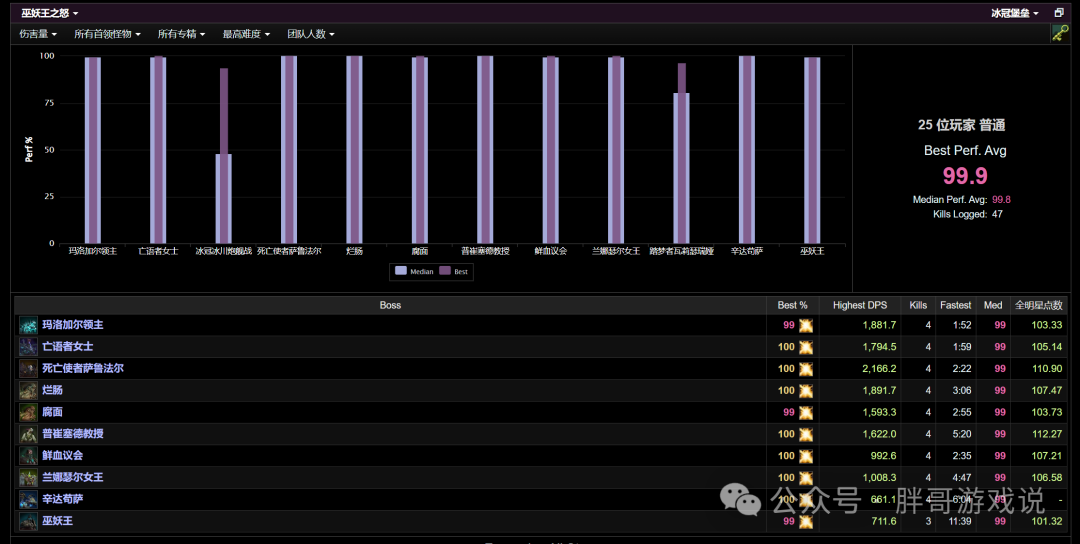Sort table by Best % column

tap(792, 305)
